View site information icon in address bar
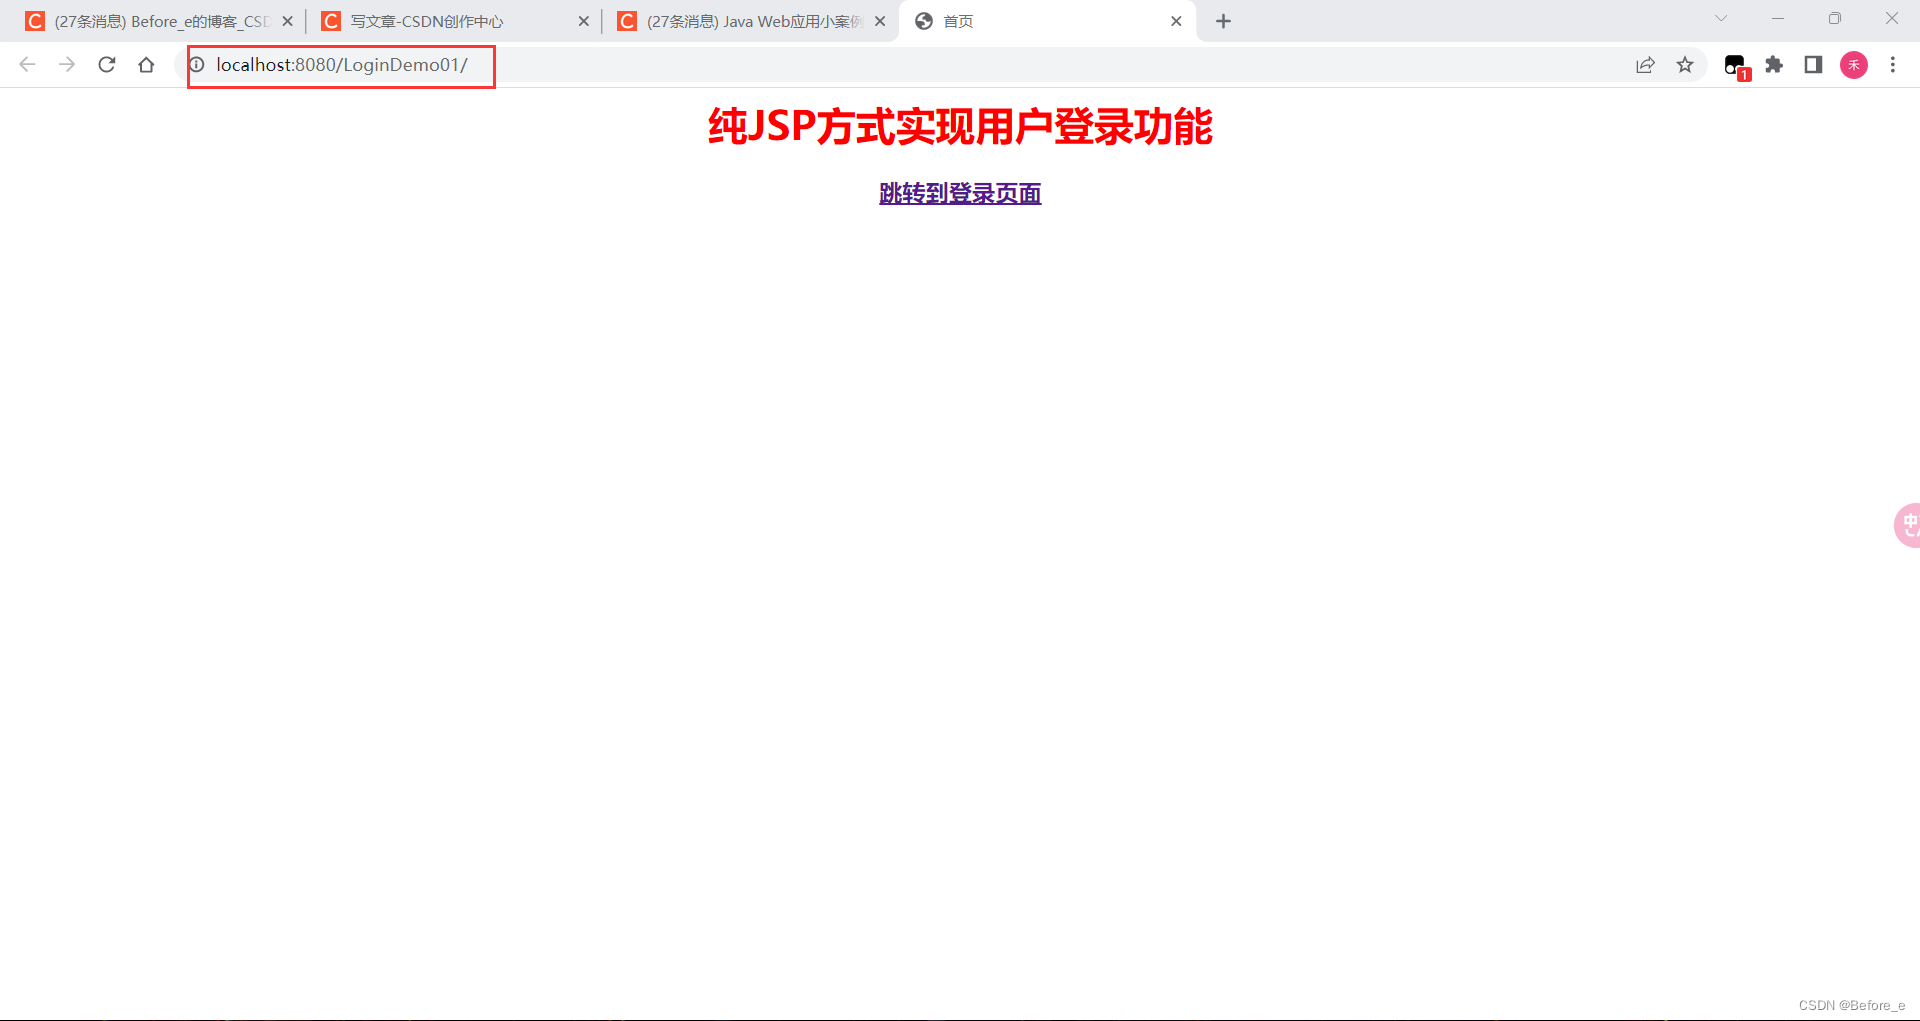Viewport: 1920px width, 1021px height. (197, 65)
